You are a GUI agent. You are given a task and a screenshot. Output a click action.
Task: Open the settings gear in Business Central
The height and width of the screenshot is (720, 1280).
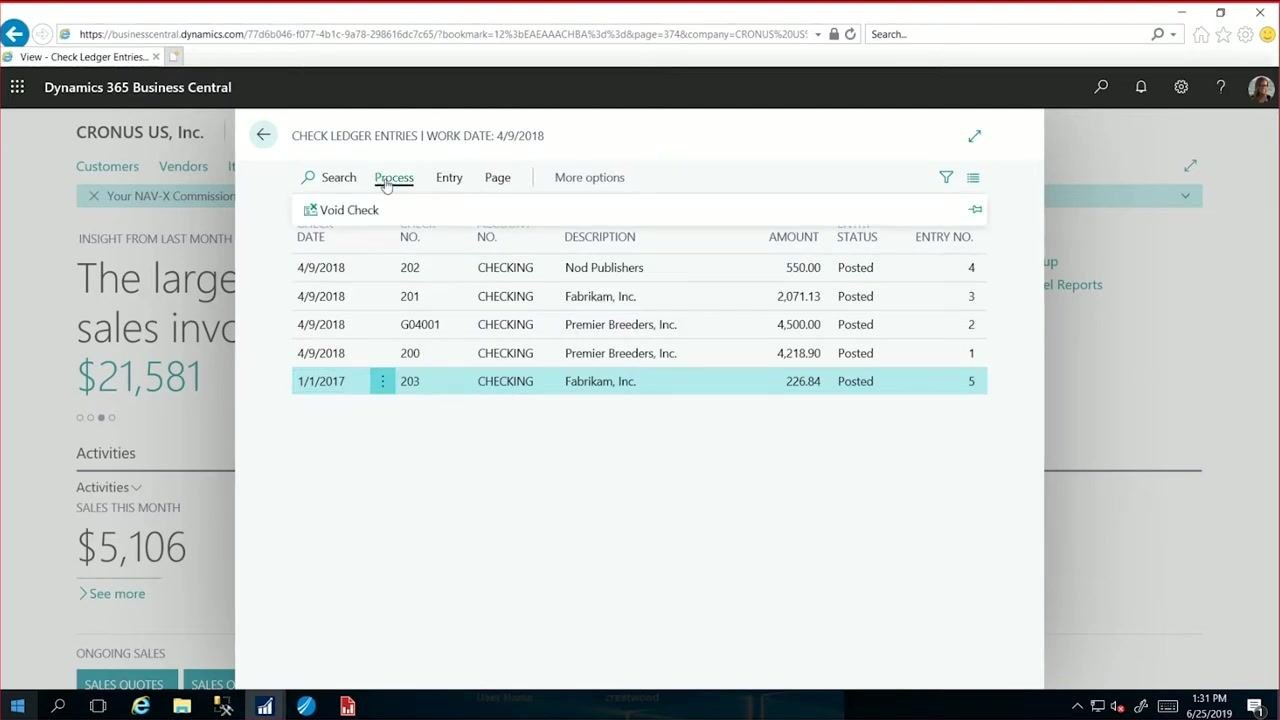tap(1181, 87)
